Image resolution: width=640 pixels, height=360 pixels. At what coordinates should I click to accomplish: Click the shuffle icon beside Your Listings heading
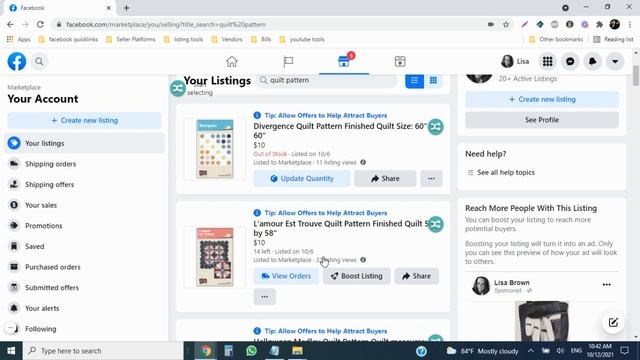(x=178, y=88)
